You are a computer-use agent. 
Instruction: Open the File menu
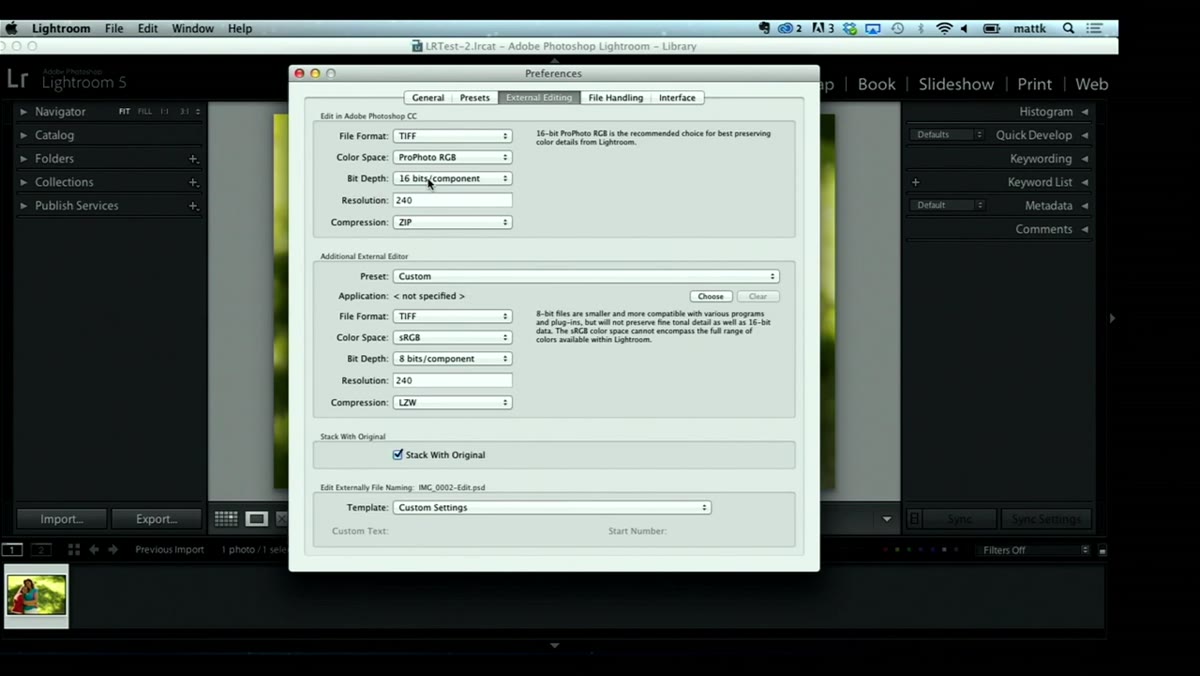click(114, 29)
